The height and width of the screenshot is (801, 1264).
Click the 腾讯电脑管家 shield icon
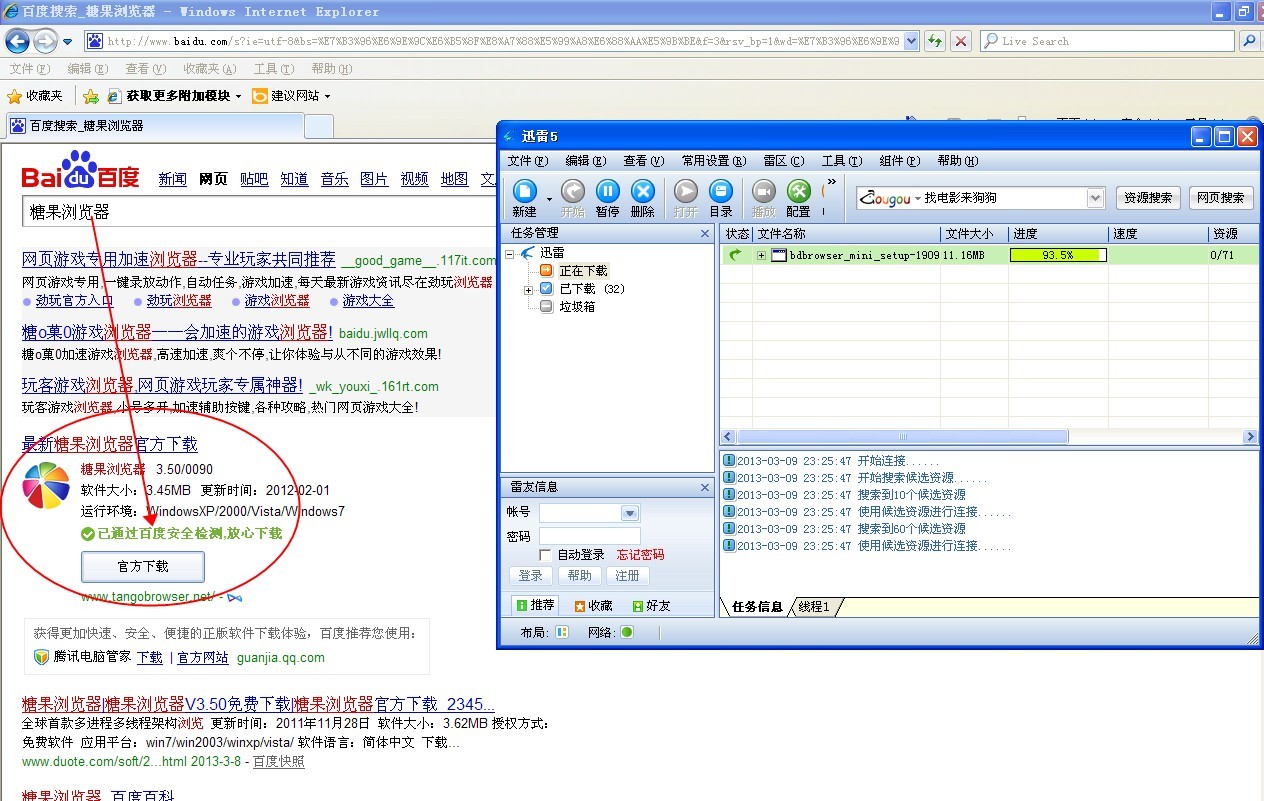[42, 657]
